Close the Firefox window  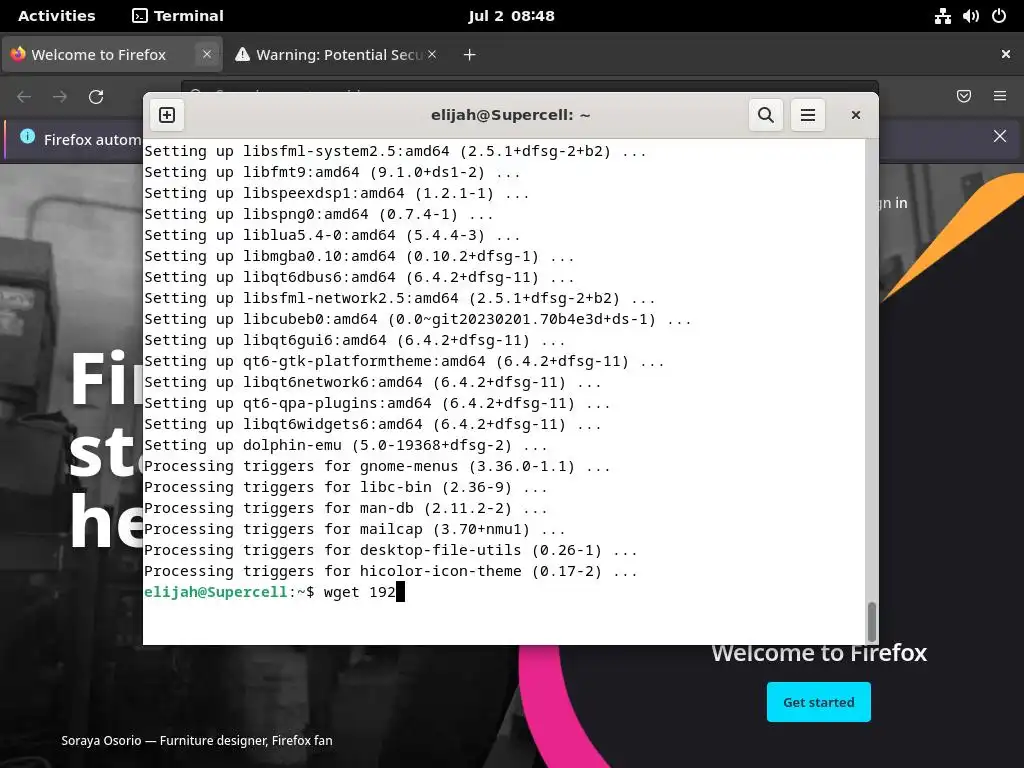point(1006,54)
